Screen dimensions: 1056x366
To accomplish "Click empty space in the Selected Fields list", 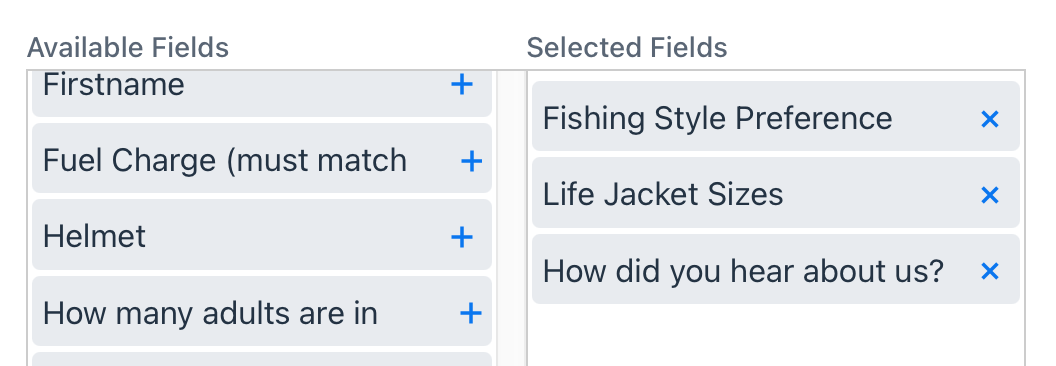I will pos(776,335).
